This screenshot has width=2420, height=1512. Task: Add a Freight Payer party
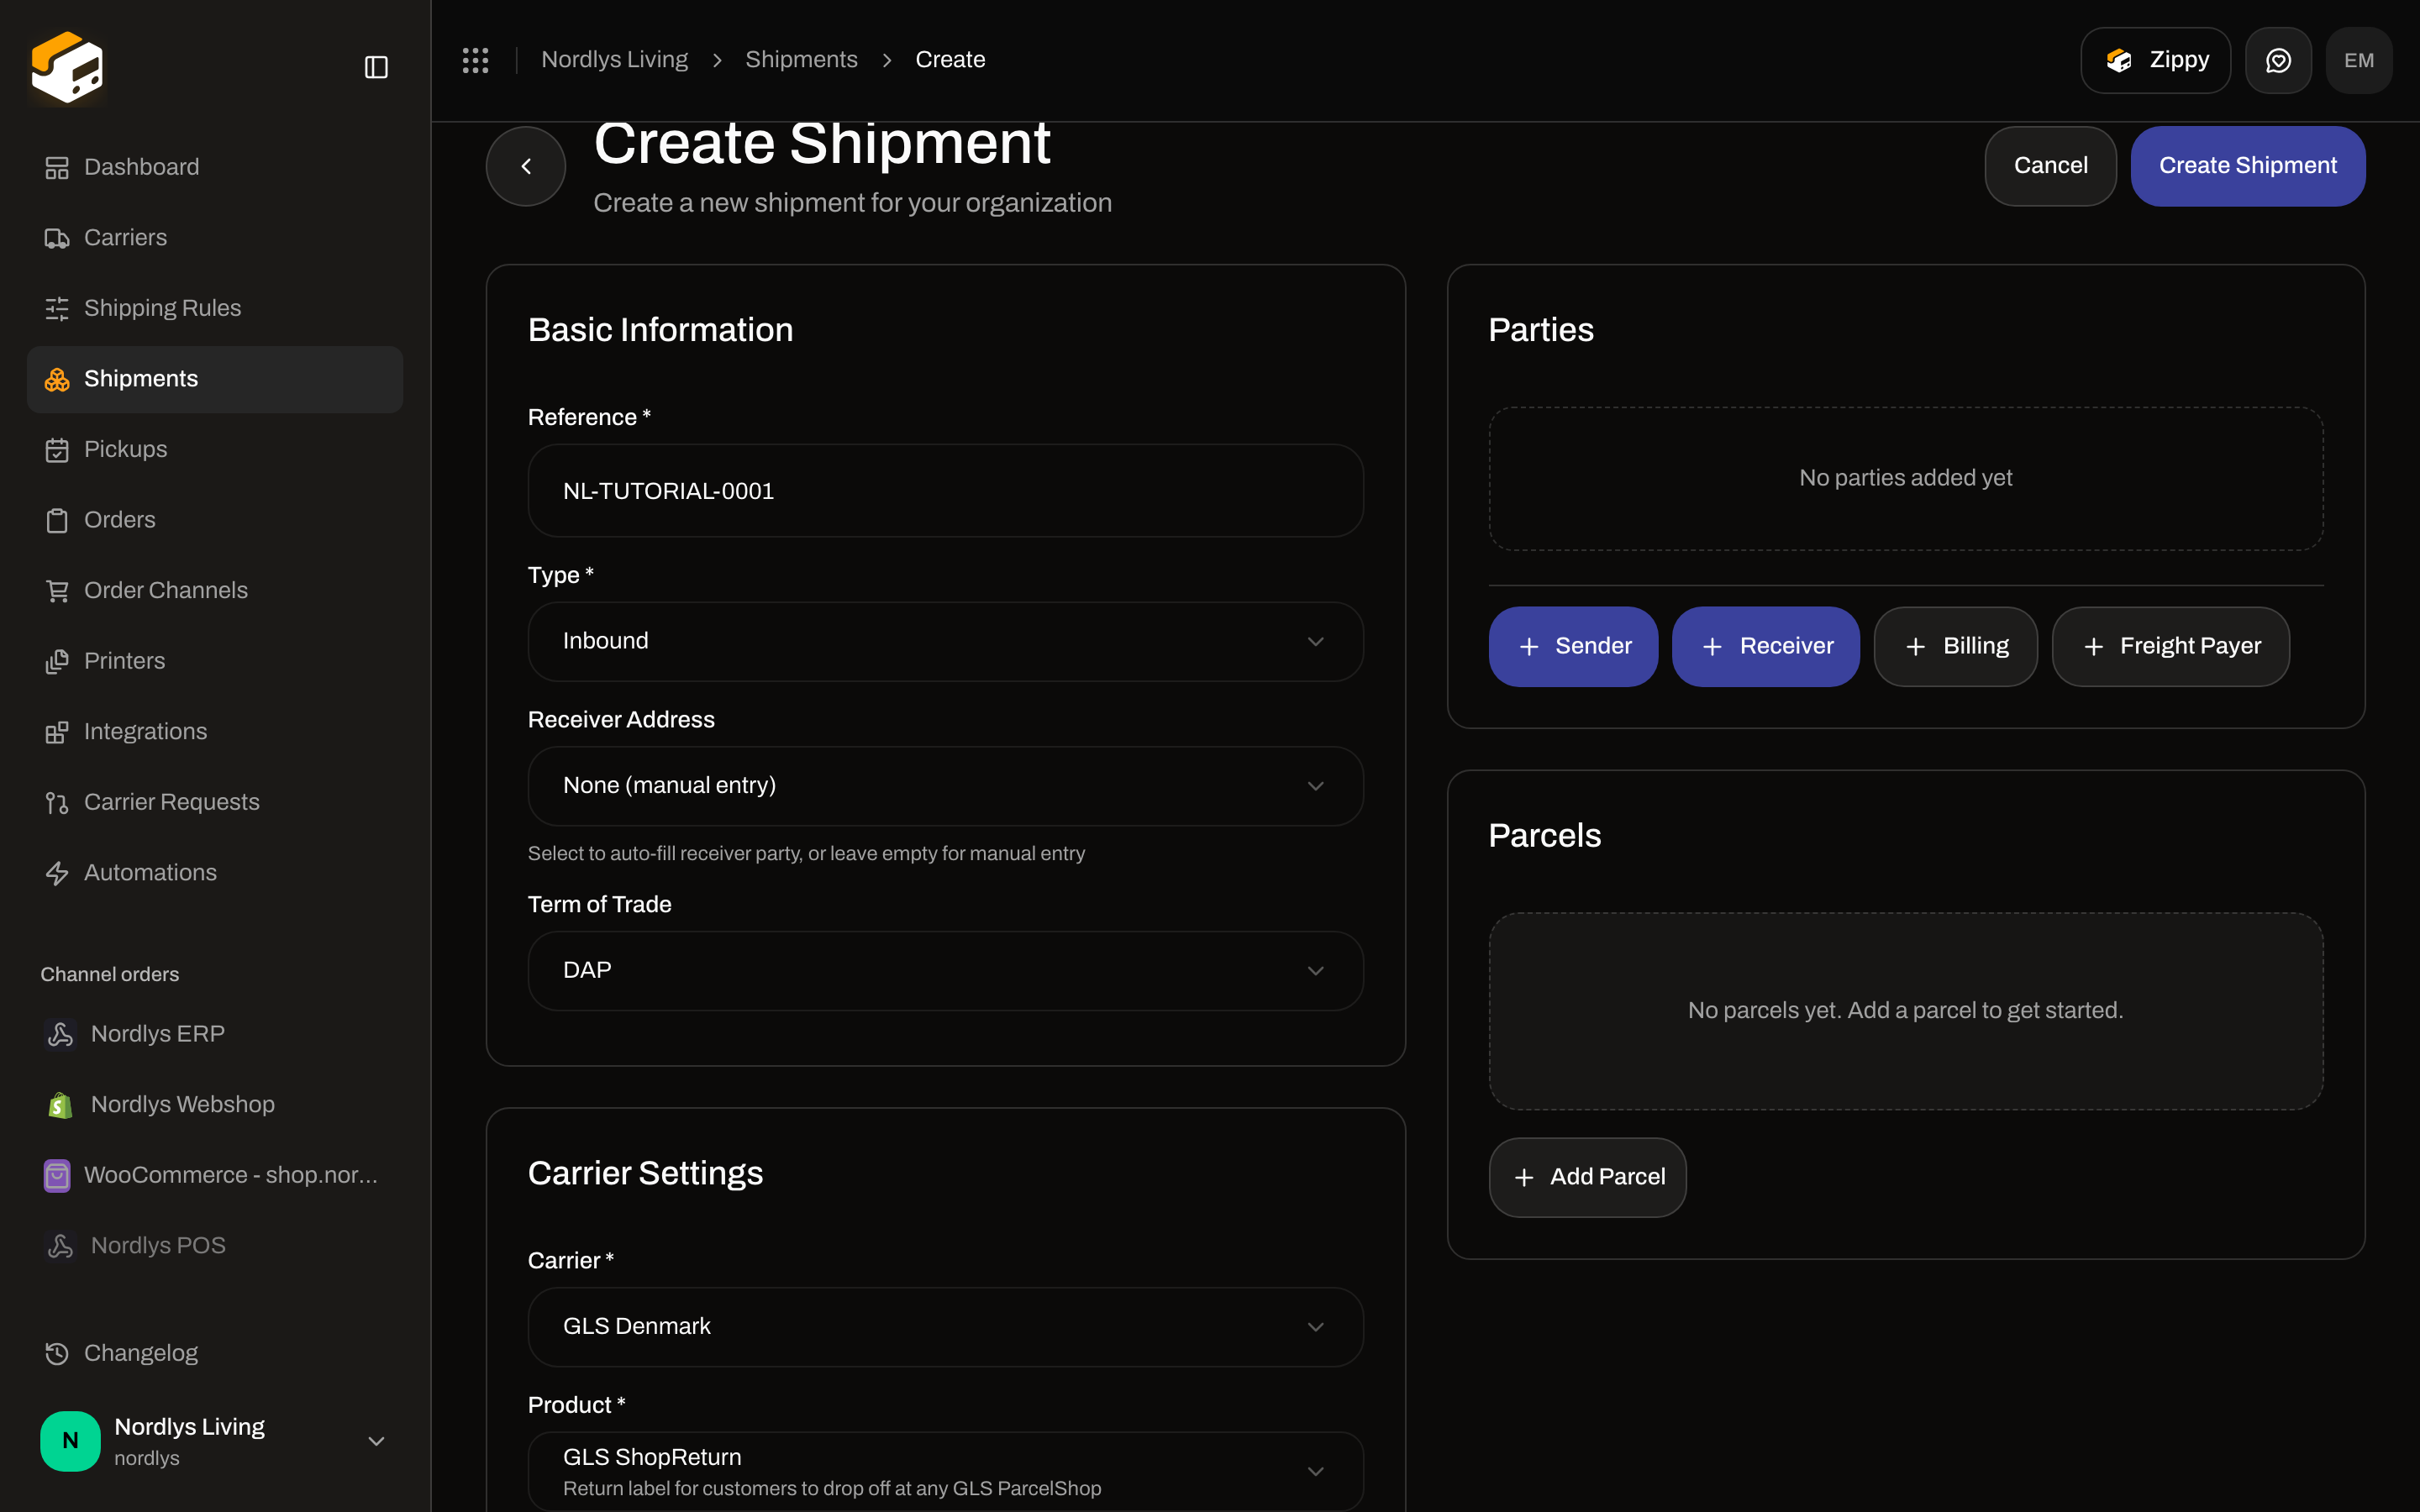(x=2170, y=646)
